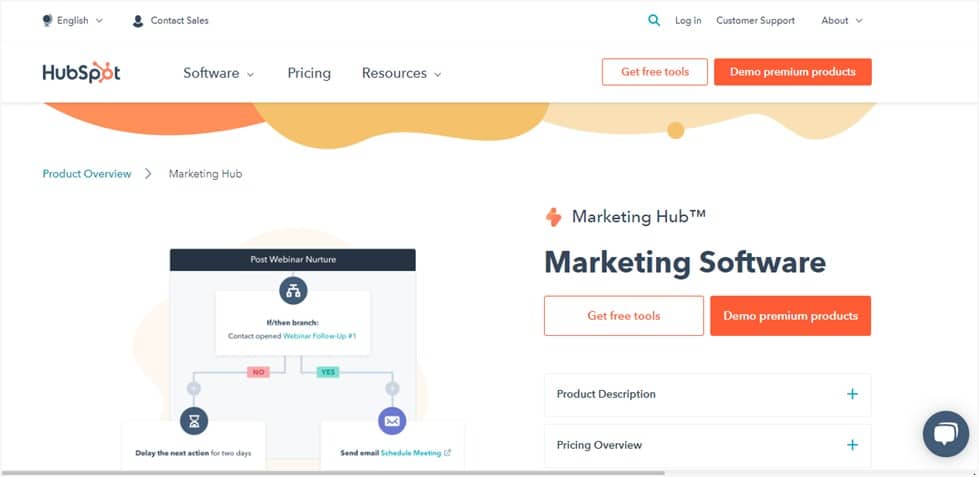979x477 pixels.
Task: Click the globe language icon
Action: coord(48,20)
